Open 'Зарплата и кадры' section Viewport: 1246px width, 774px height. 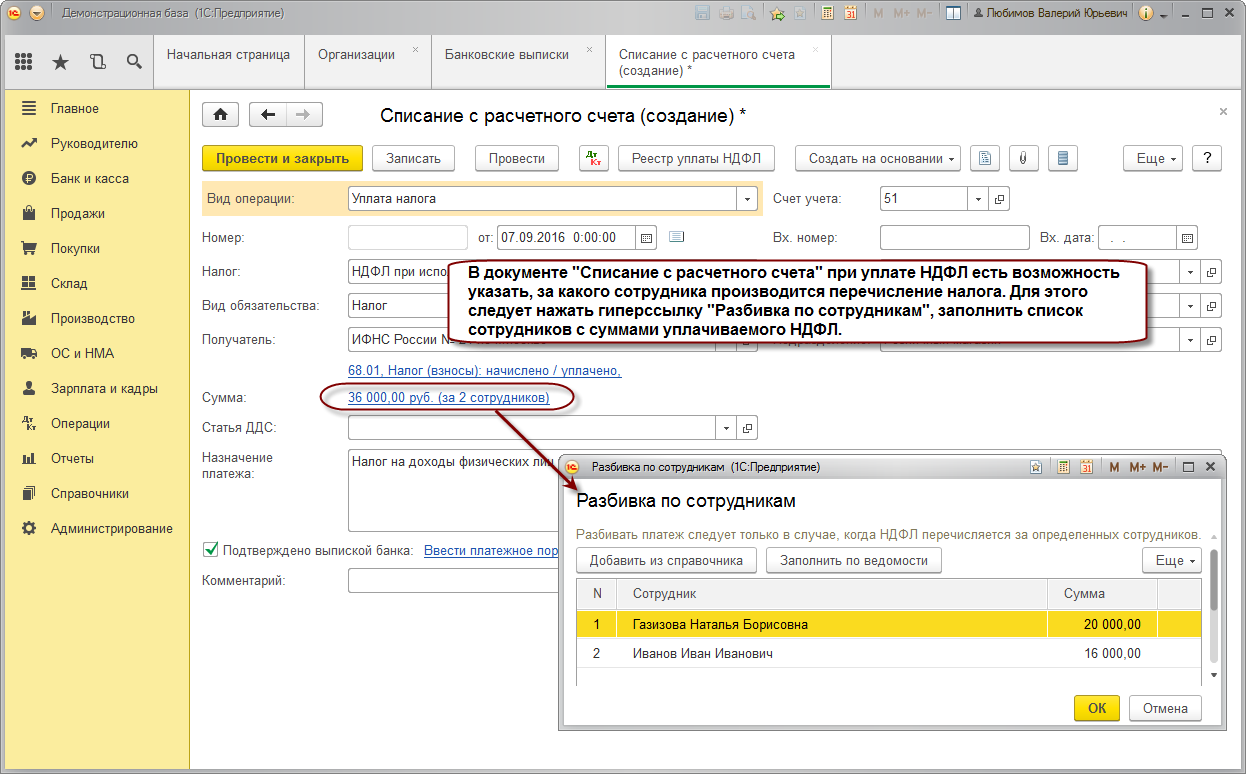pyautogui.click(x=104, y=388)
